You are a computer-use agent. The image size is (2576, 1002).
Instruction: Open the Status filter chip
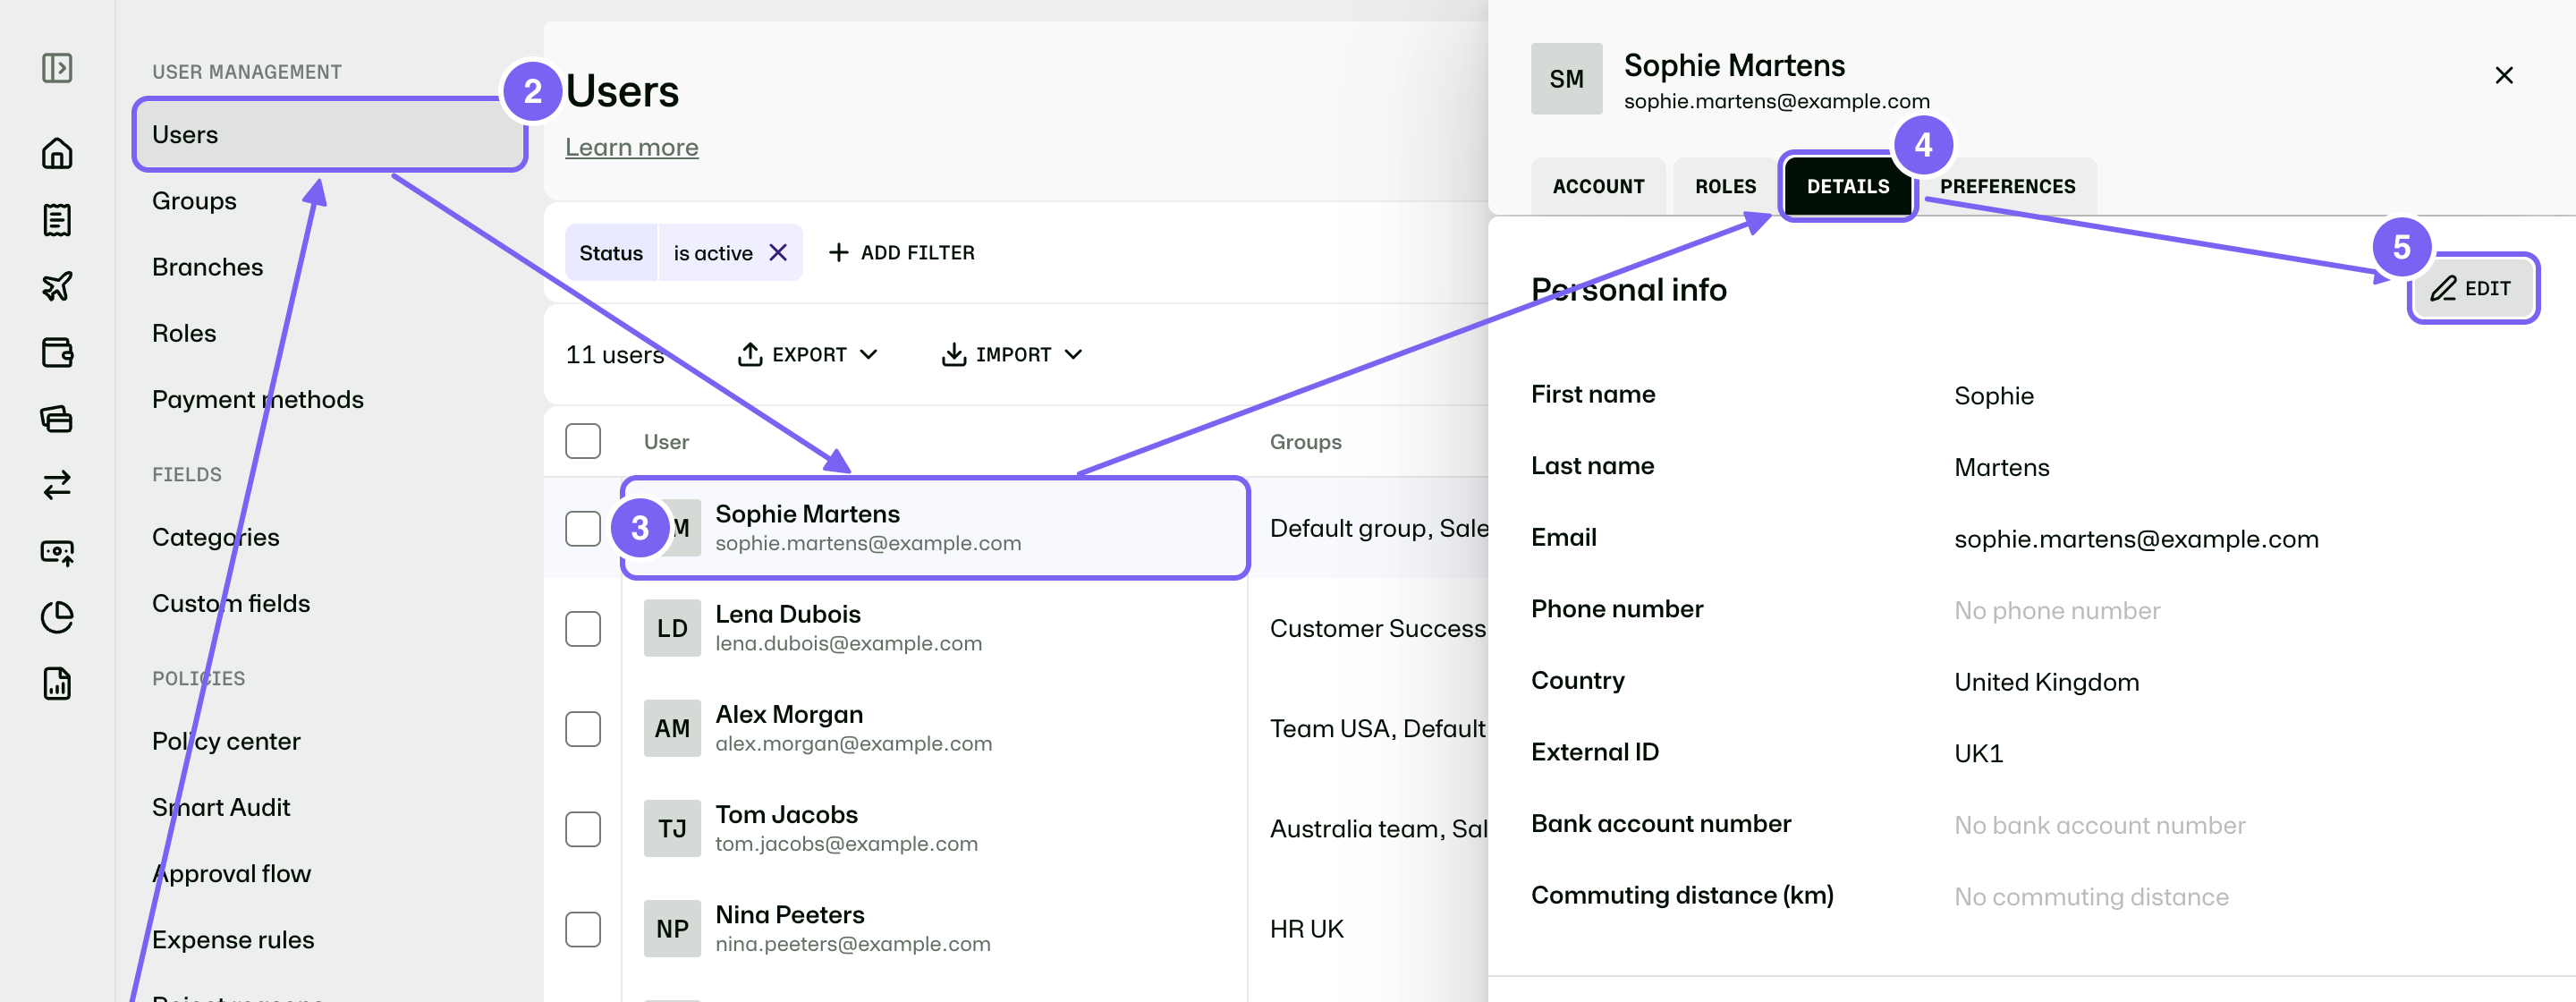tap(611, 253)
